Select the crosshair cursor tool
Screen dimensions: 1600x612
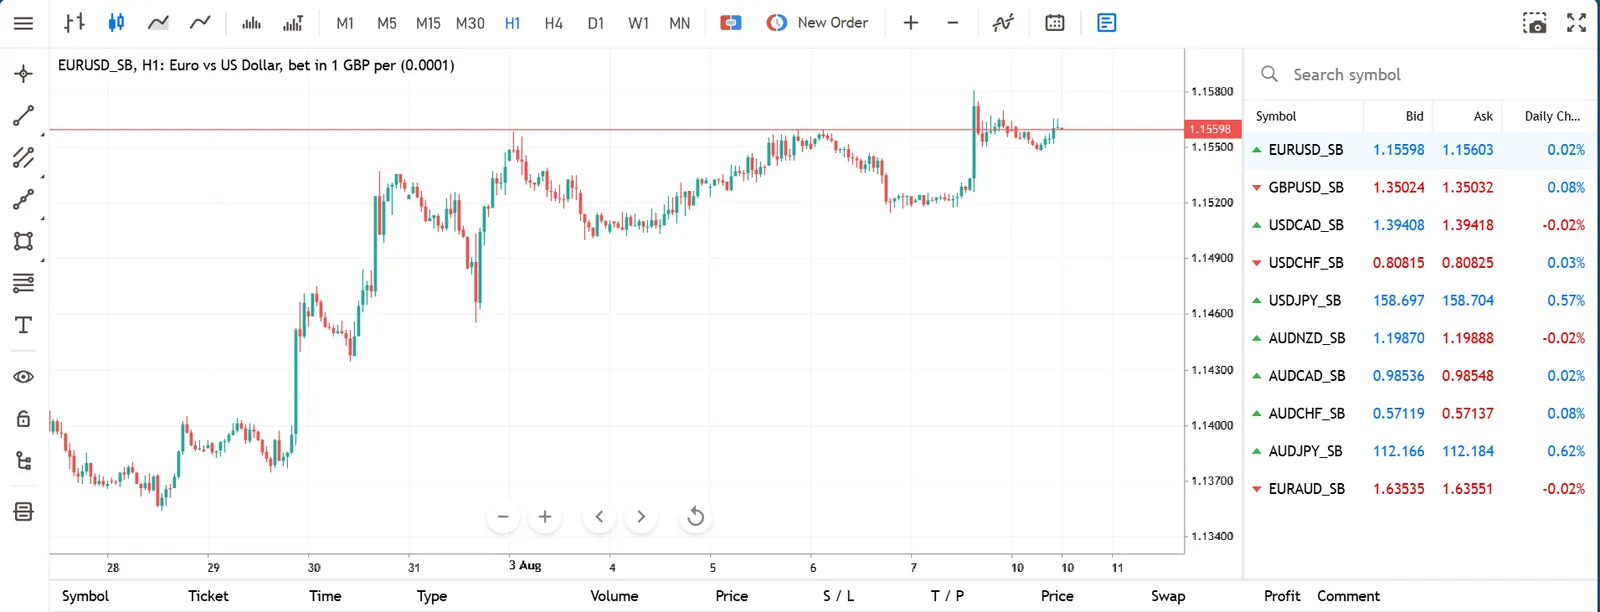(x=24, y=74)
